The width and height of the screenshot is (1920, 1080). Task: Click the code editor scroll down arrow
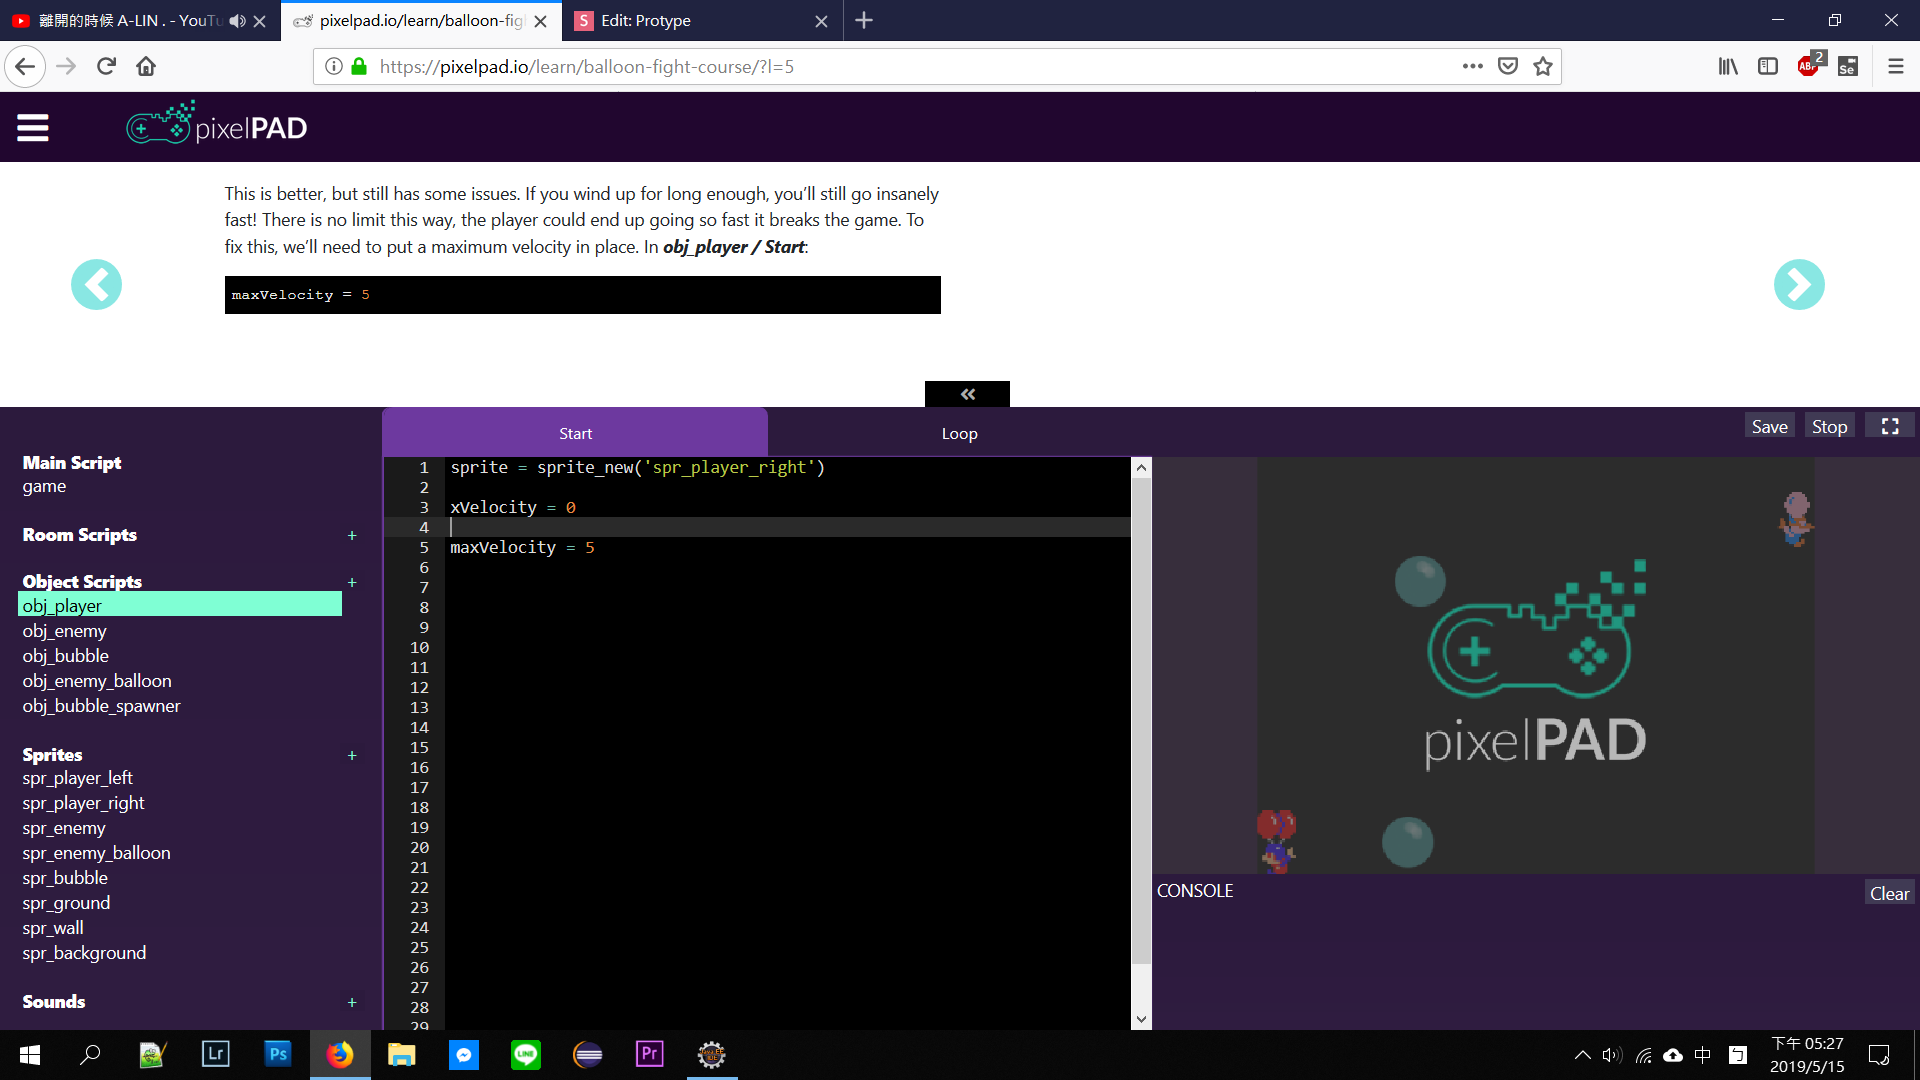[x=1141, y=1019]
